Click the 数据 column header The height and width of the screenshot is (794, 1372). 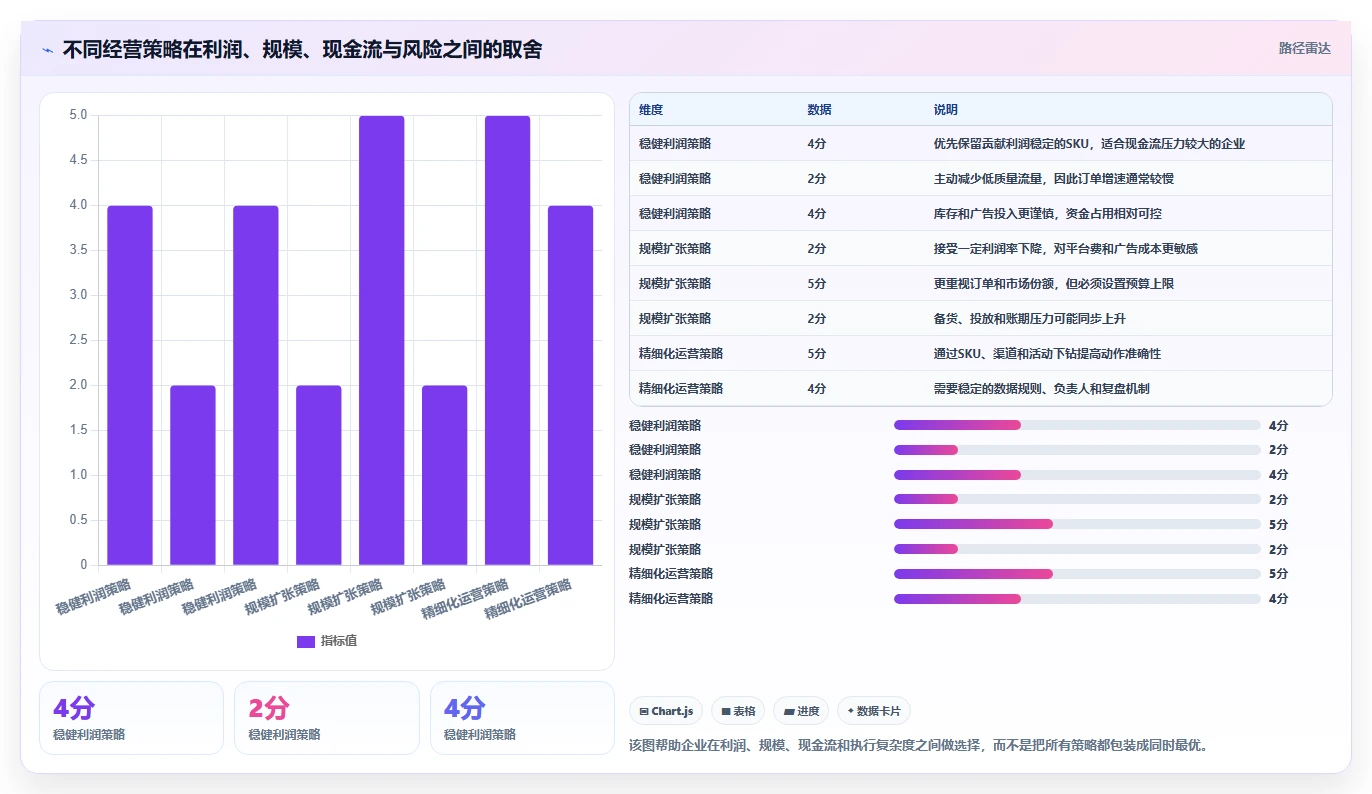pyautogui.click(x=819, y=110)
